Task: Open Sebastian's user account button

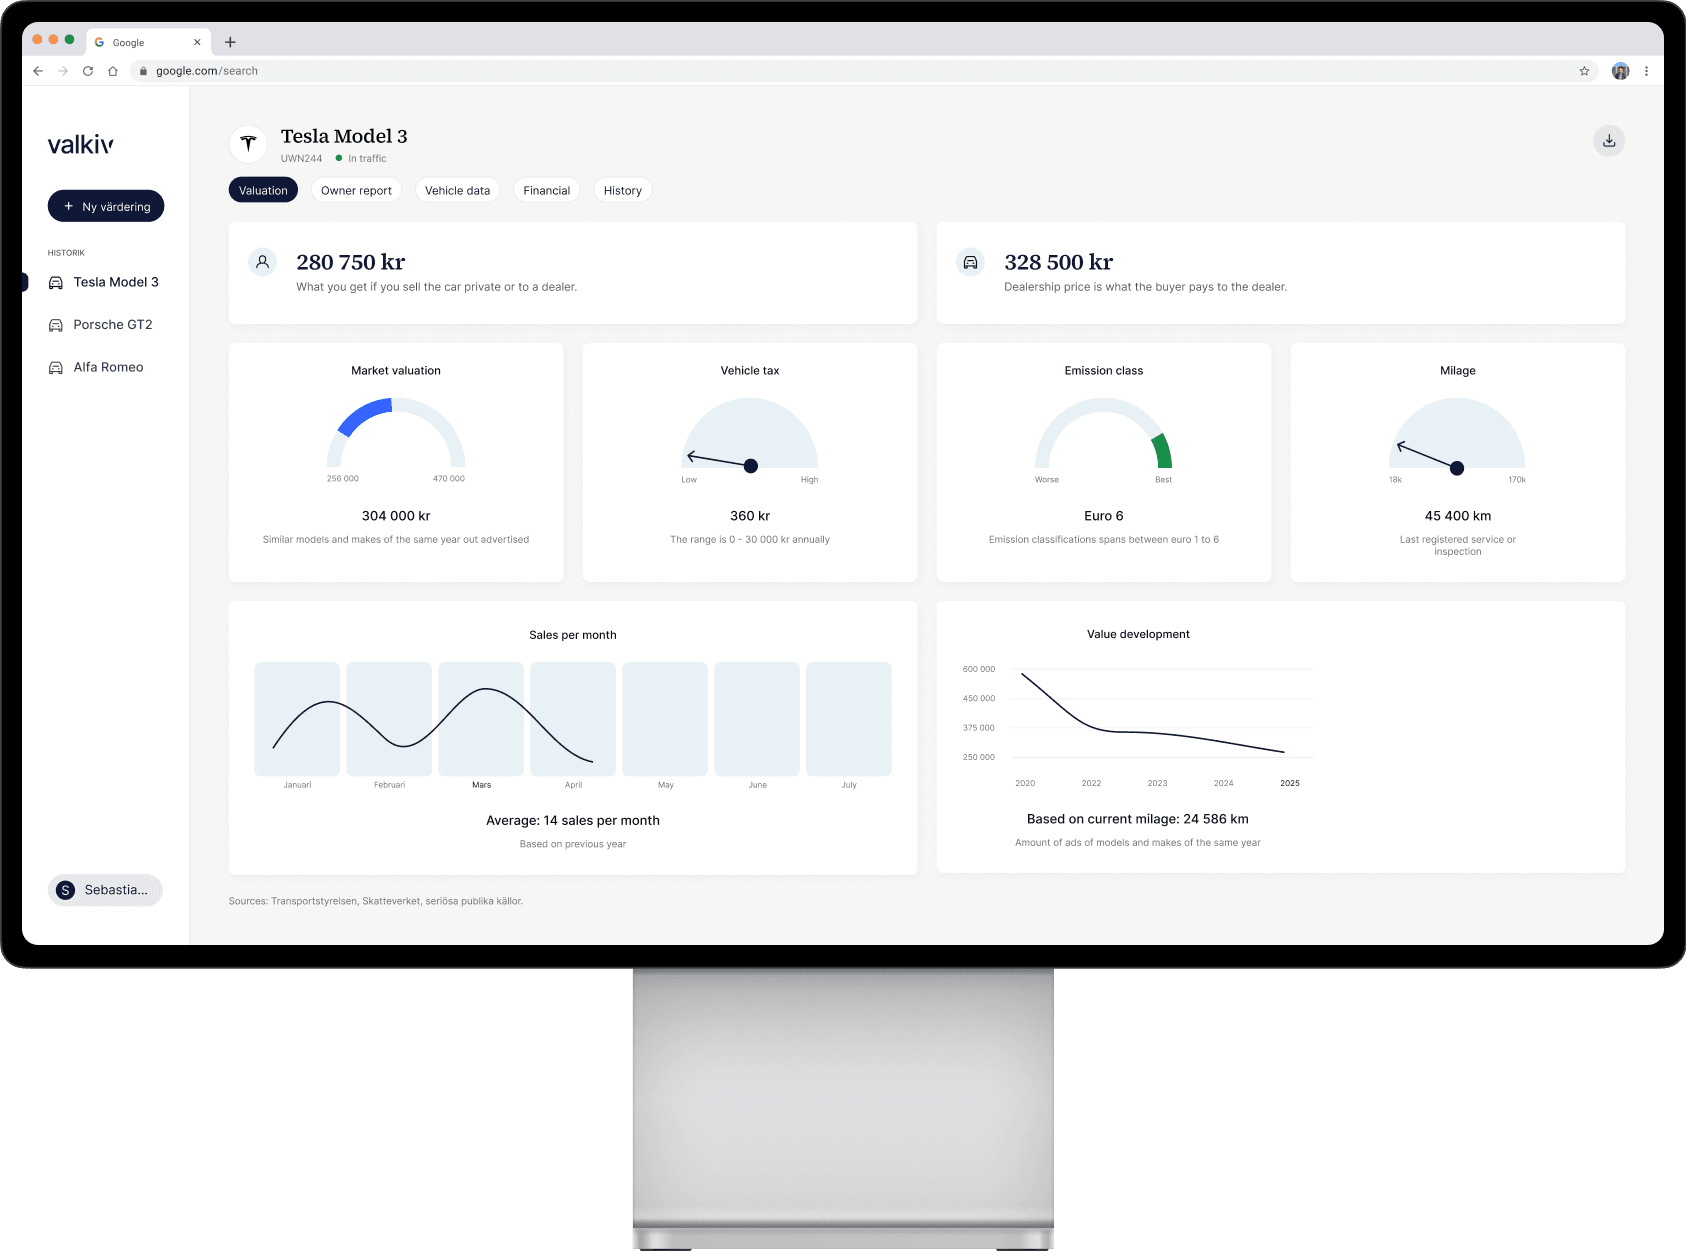Action: [105, 890]
